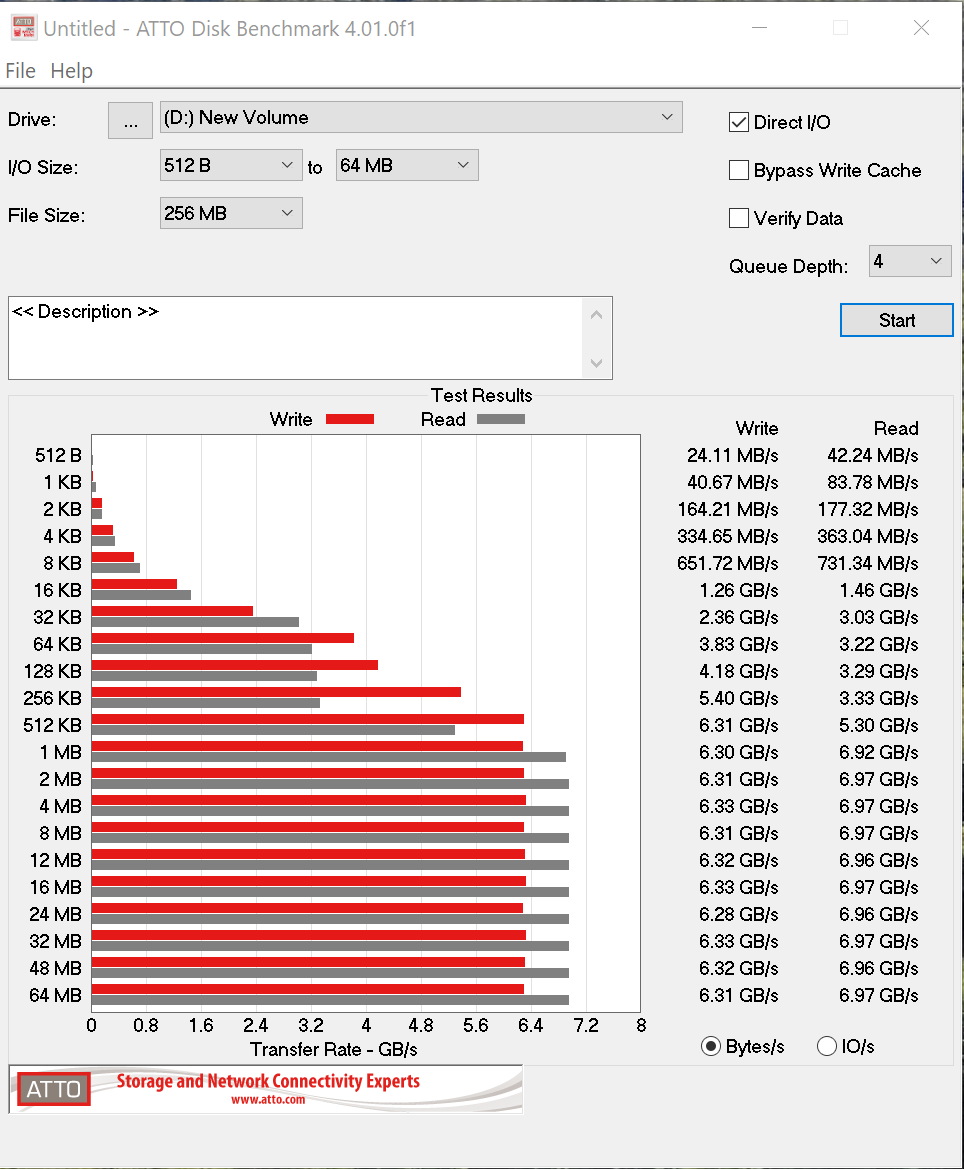This screenshot has height=1169, width=964.
Task: Click the ATTO app icon in title bar
Action: [x=23, y=28]
